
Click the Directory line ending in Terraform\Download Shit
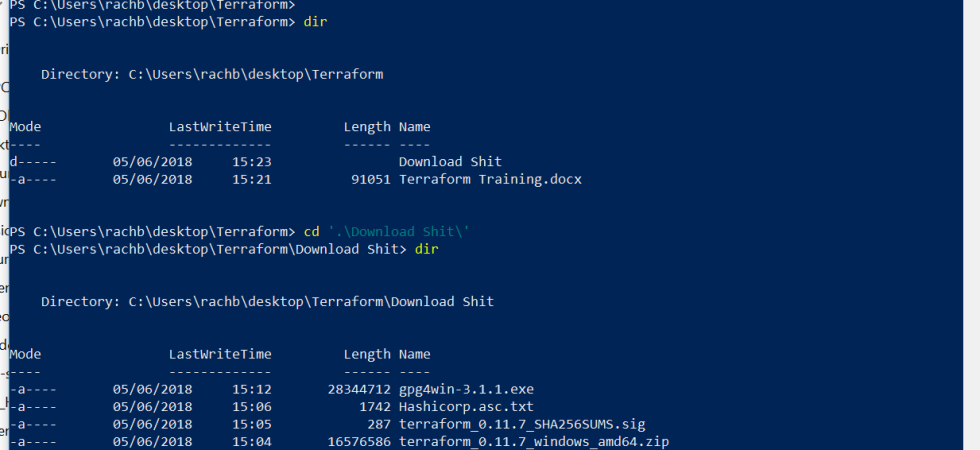click(x=268, y=302)
